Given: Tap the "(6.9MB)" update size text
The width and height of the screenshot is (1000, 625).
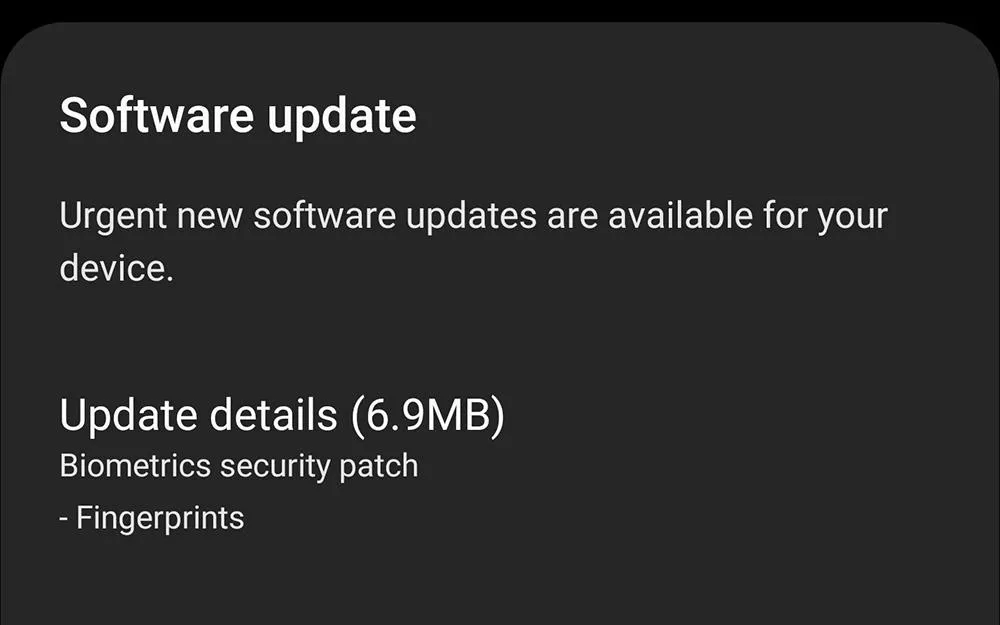Looking at the screenshot, I should point(427,417).
